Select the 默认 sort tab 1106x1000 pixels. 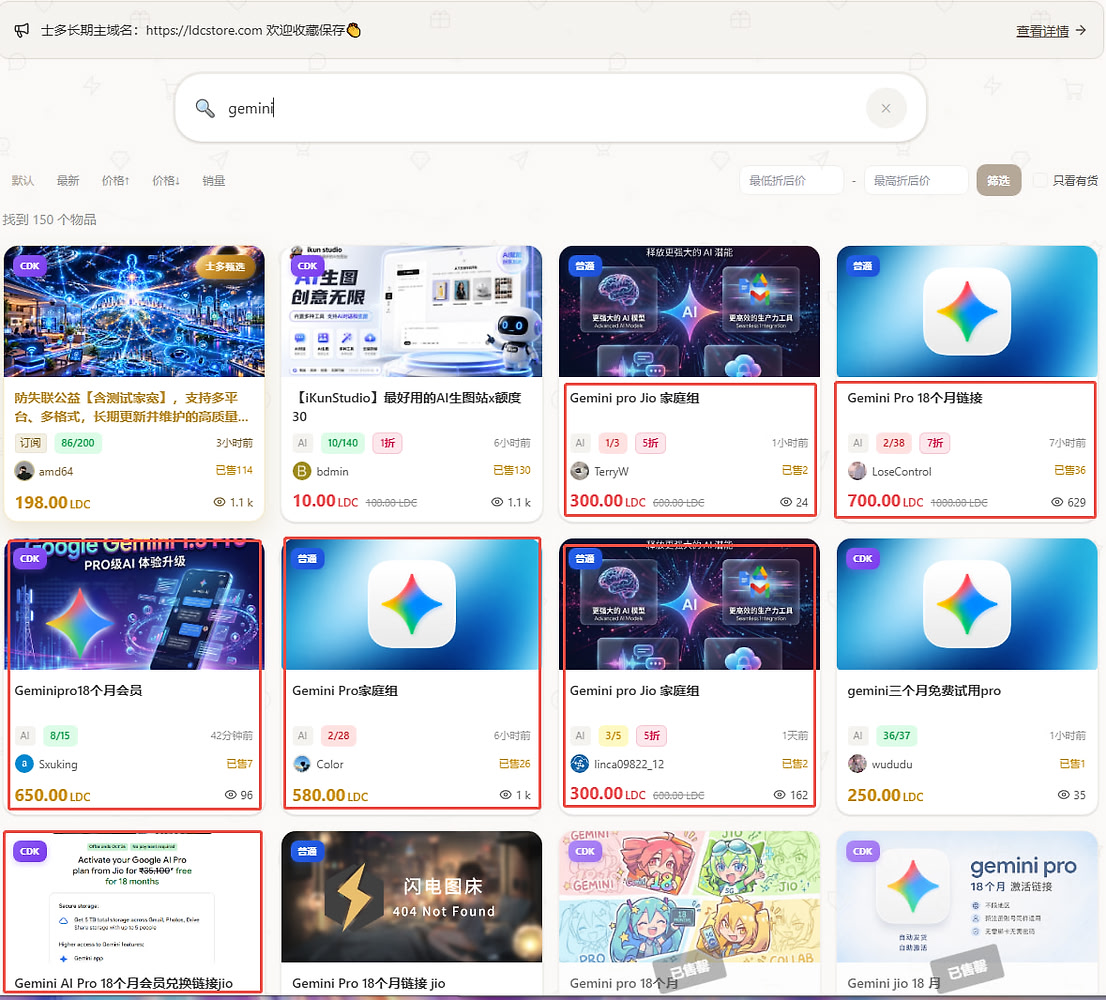[x=23, y=181]
